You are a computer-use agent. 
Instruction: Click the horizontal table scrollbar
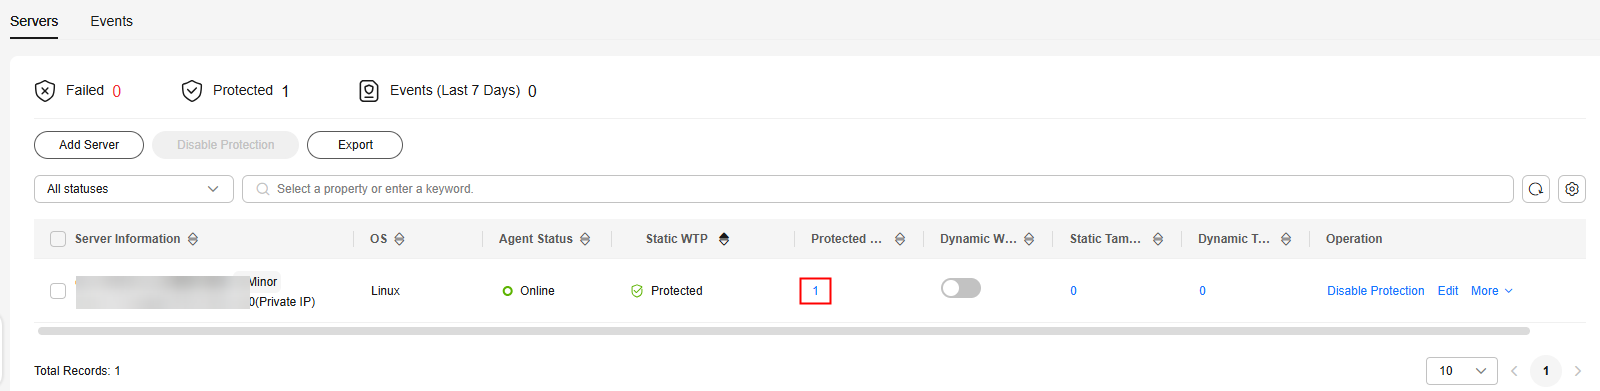784,331
